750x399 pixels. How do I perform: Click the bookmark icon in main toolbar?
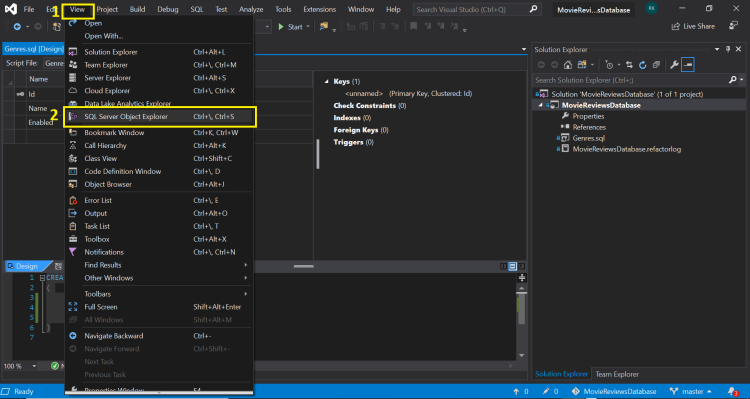coord(413,27)
